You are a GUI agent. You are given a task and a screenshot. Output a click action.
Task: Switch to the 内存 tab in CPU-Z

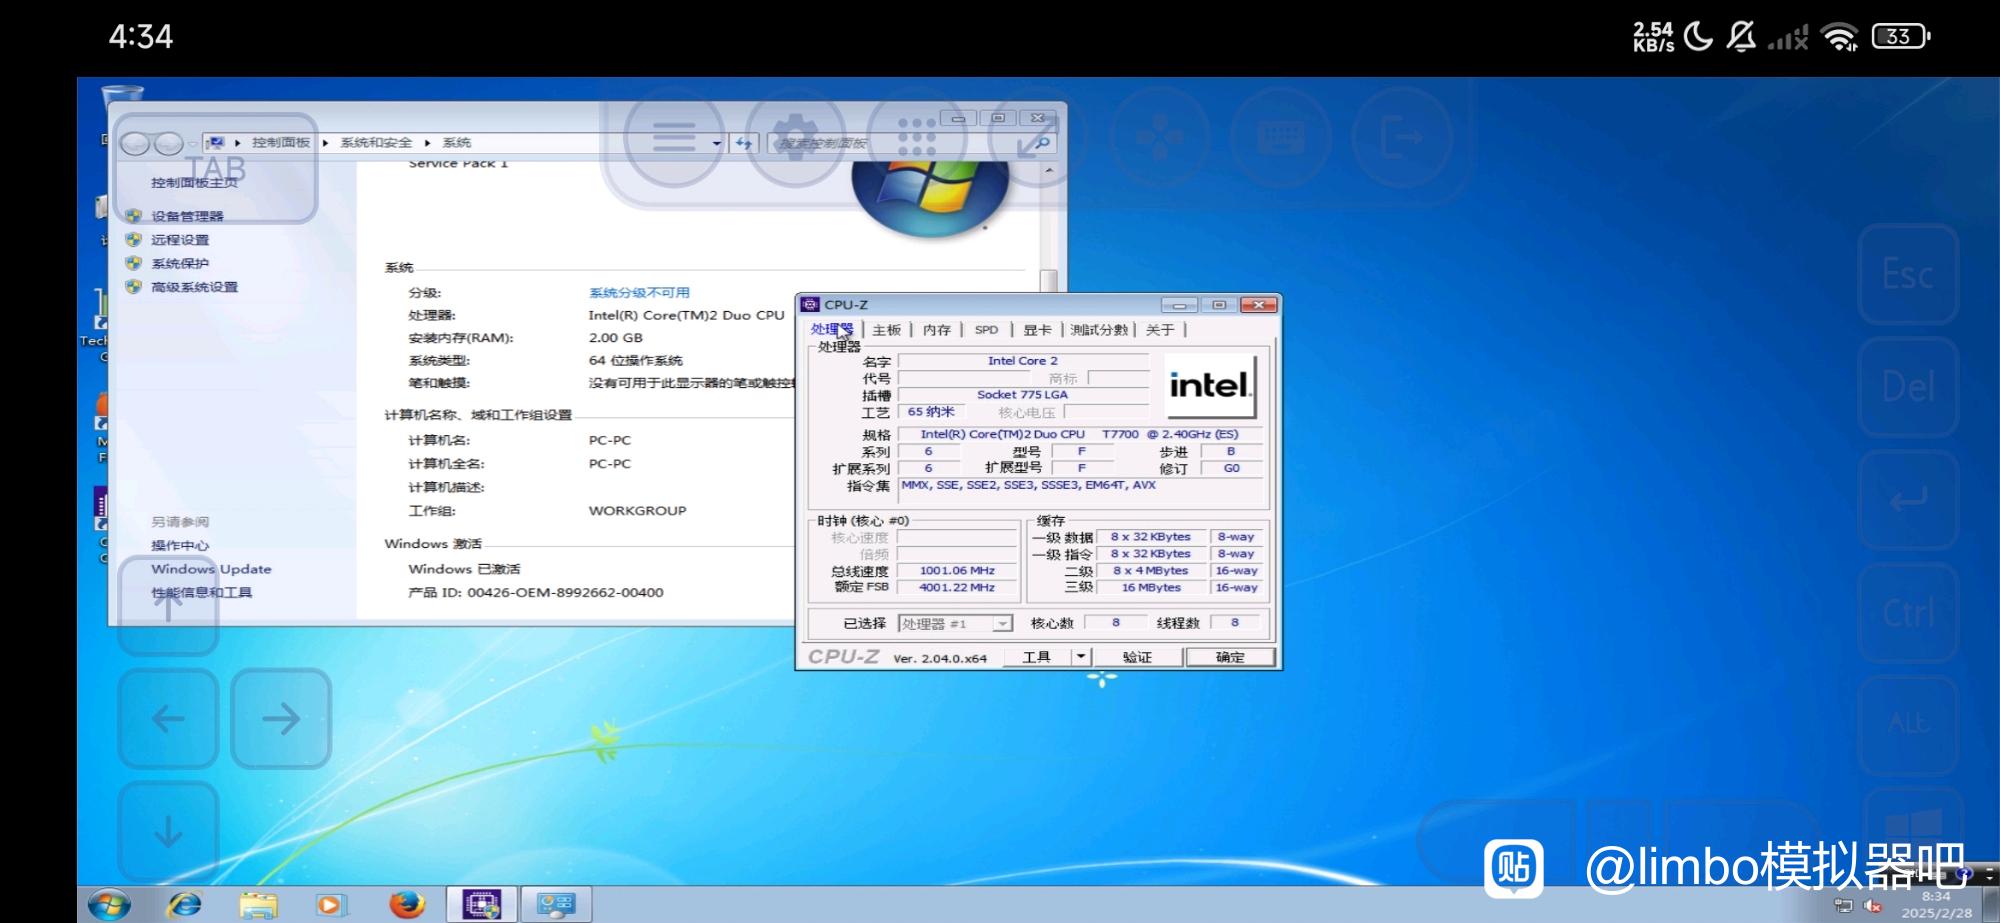click(x=937, y=330)
